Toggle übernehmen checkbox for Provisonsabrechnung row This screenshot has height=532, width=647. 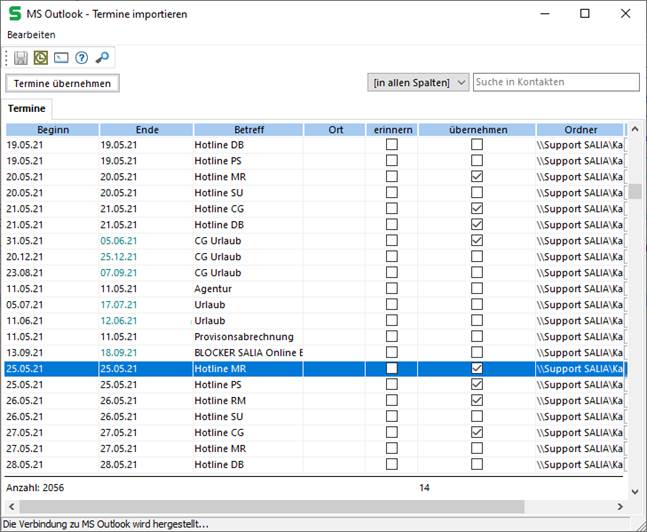click(477, 337)
